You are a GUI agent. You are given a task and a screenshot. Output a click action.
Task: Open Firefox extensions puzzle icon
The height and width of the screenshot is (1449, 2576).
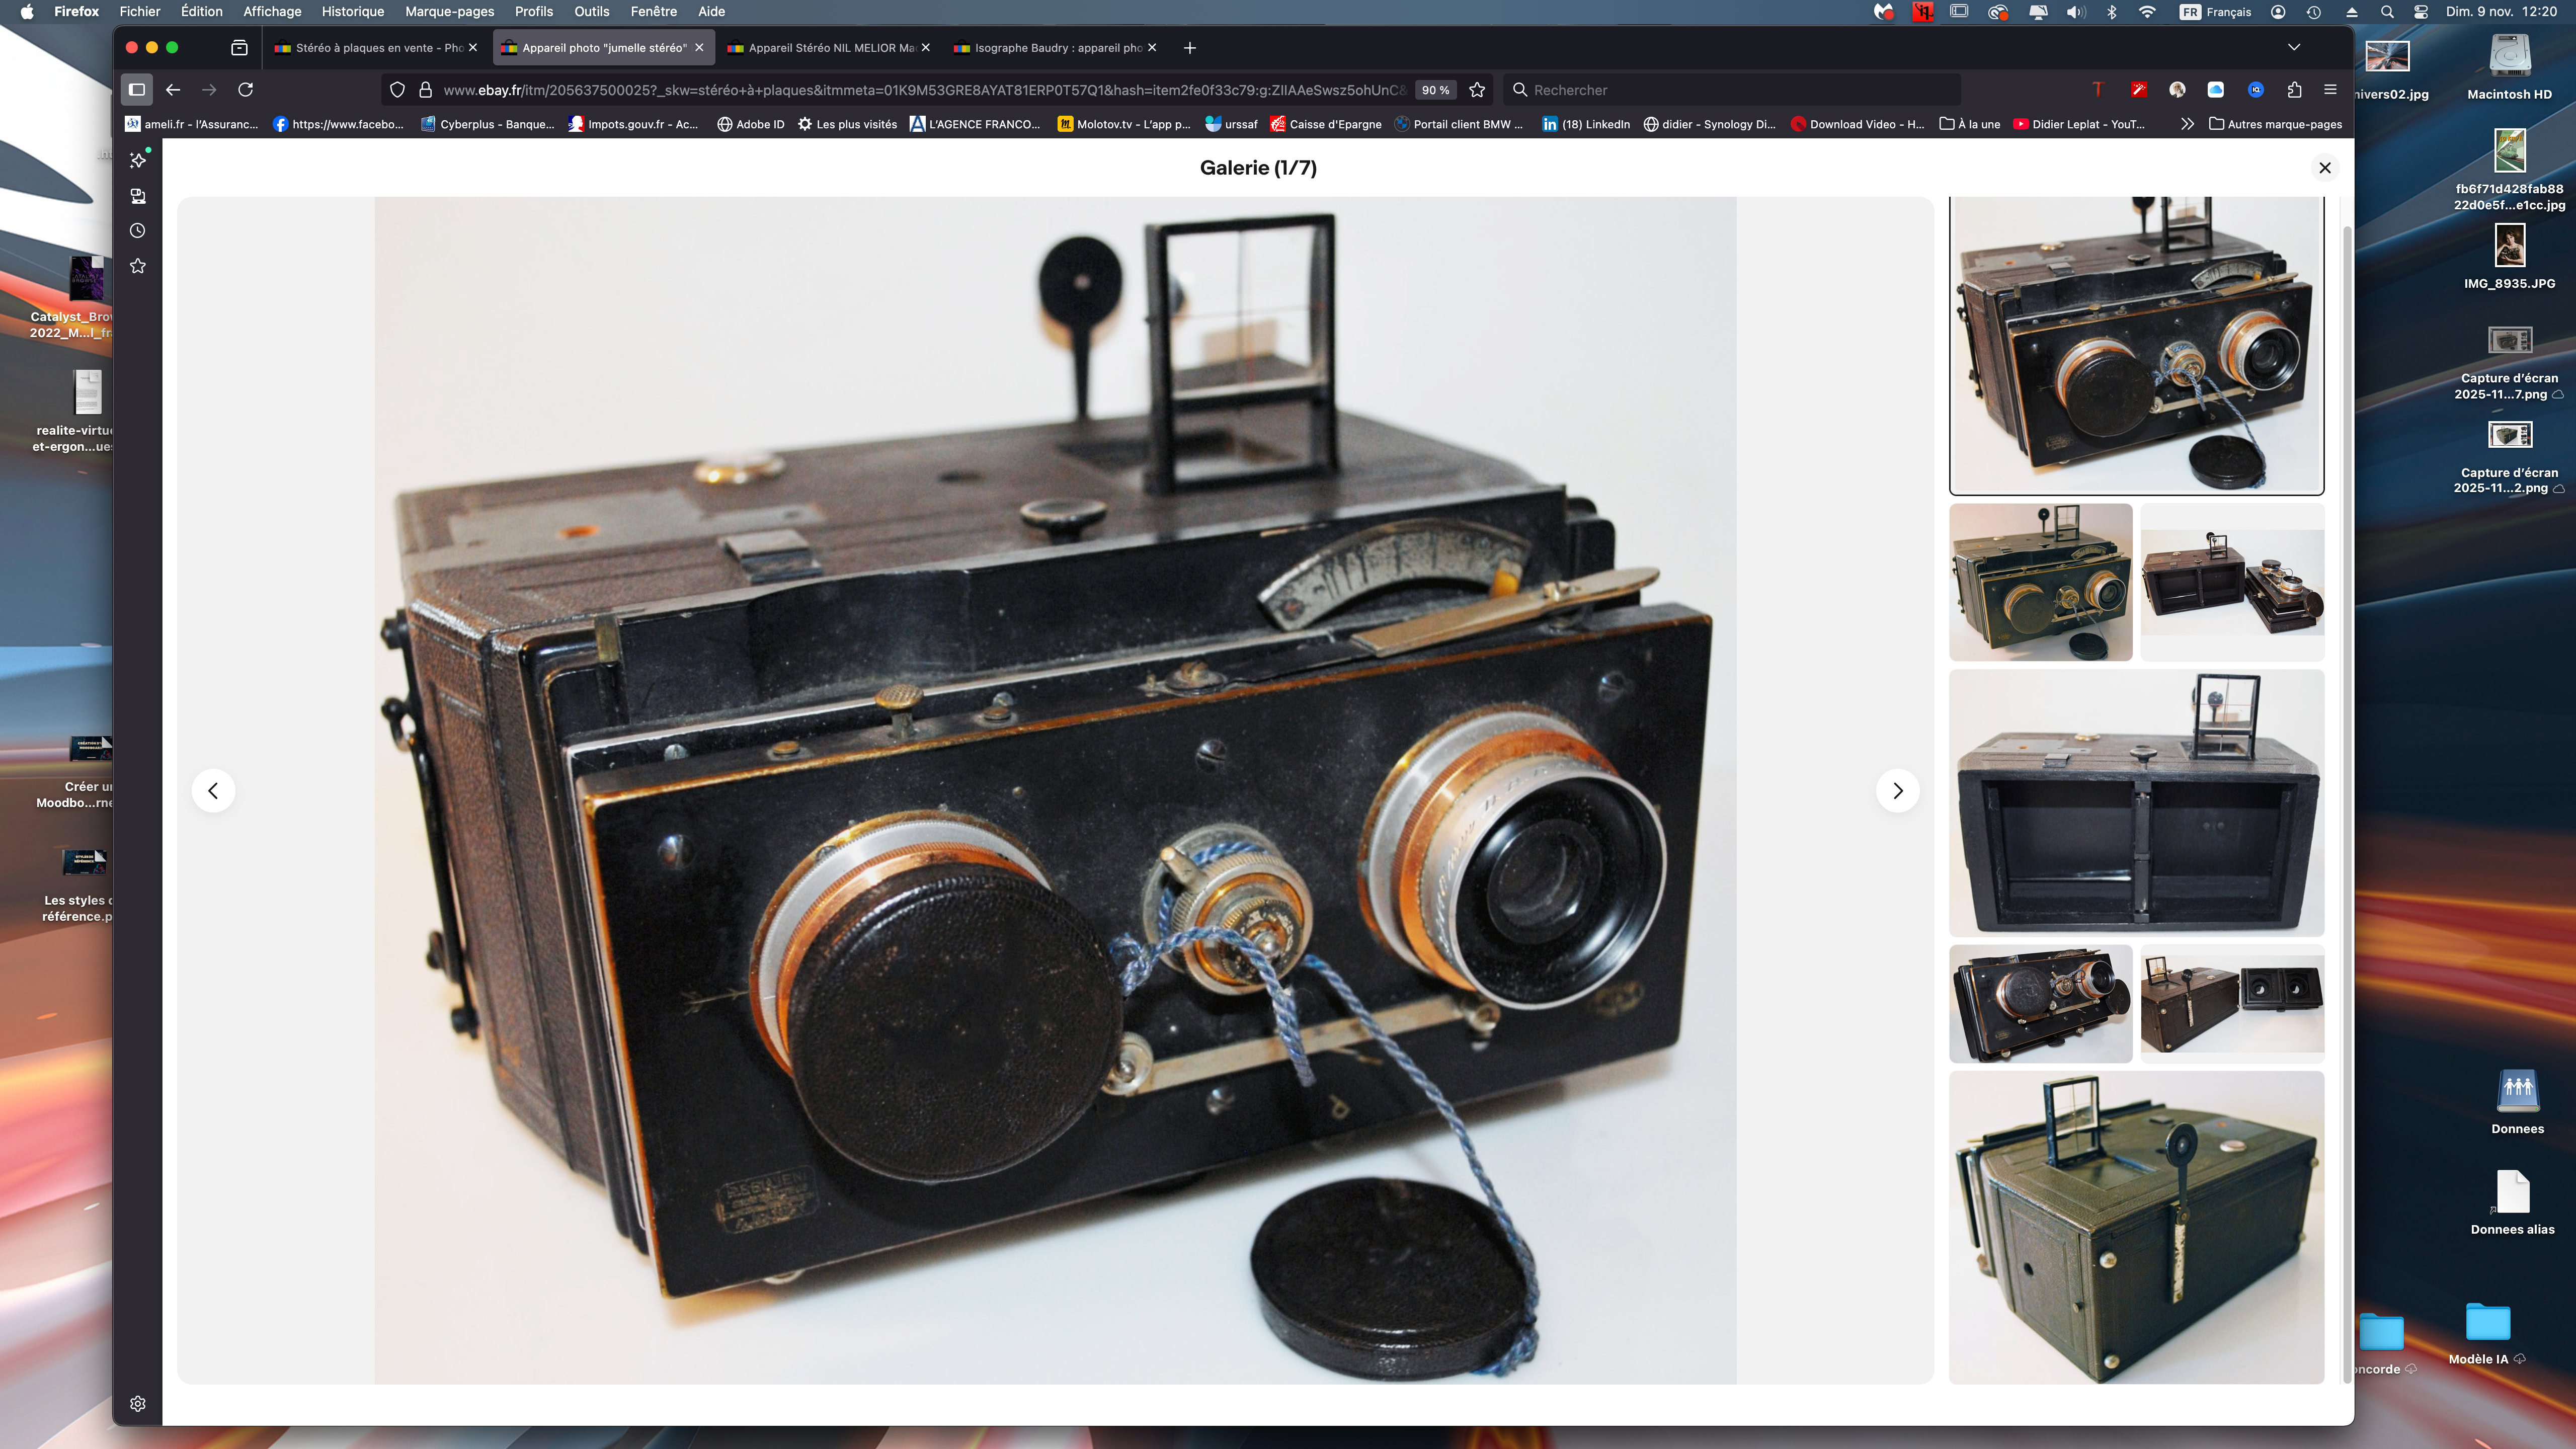click(x=2294, y=90)
